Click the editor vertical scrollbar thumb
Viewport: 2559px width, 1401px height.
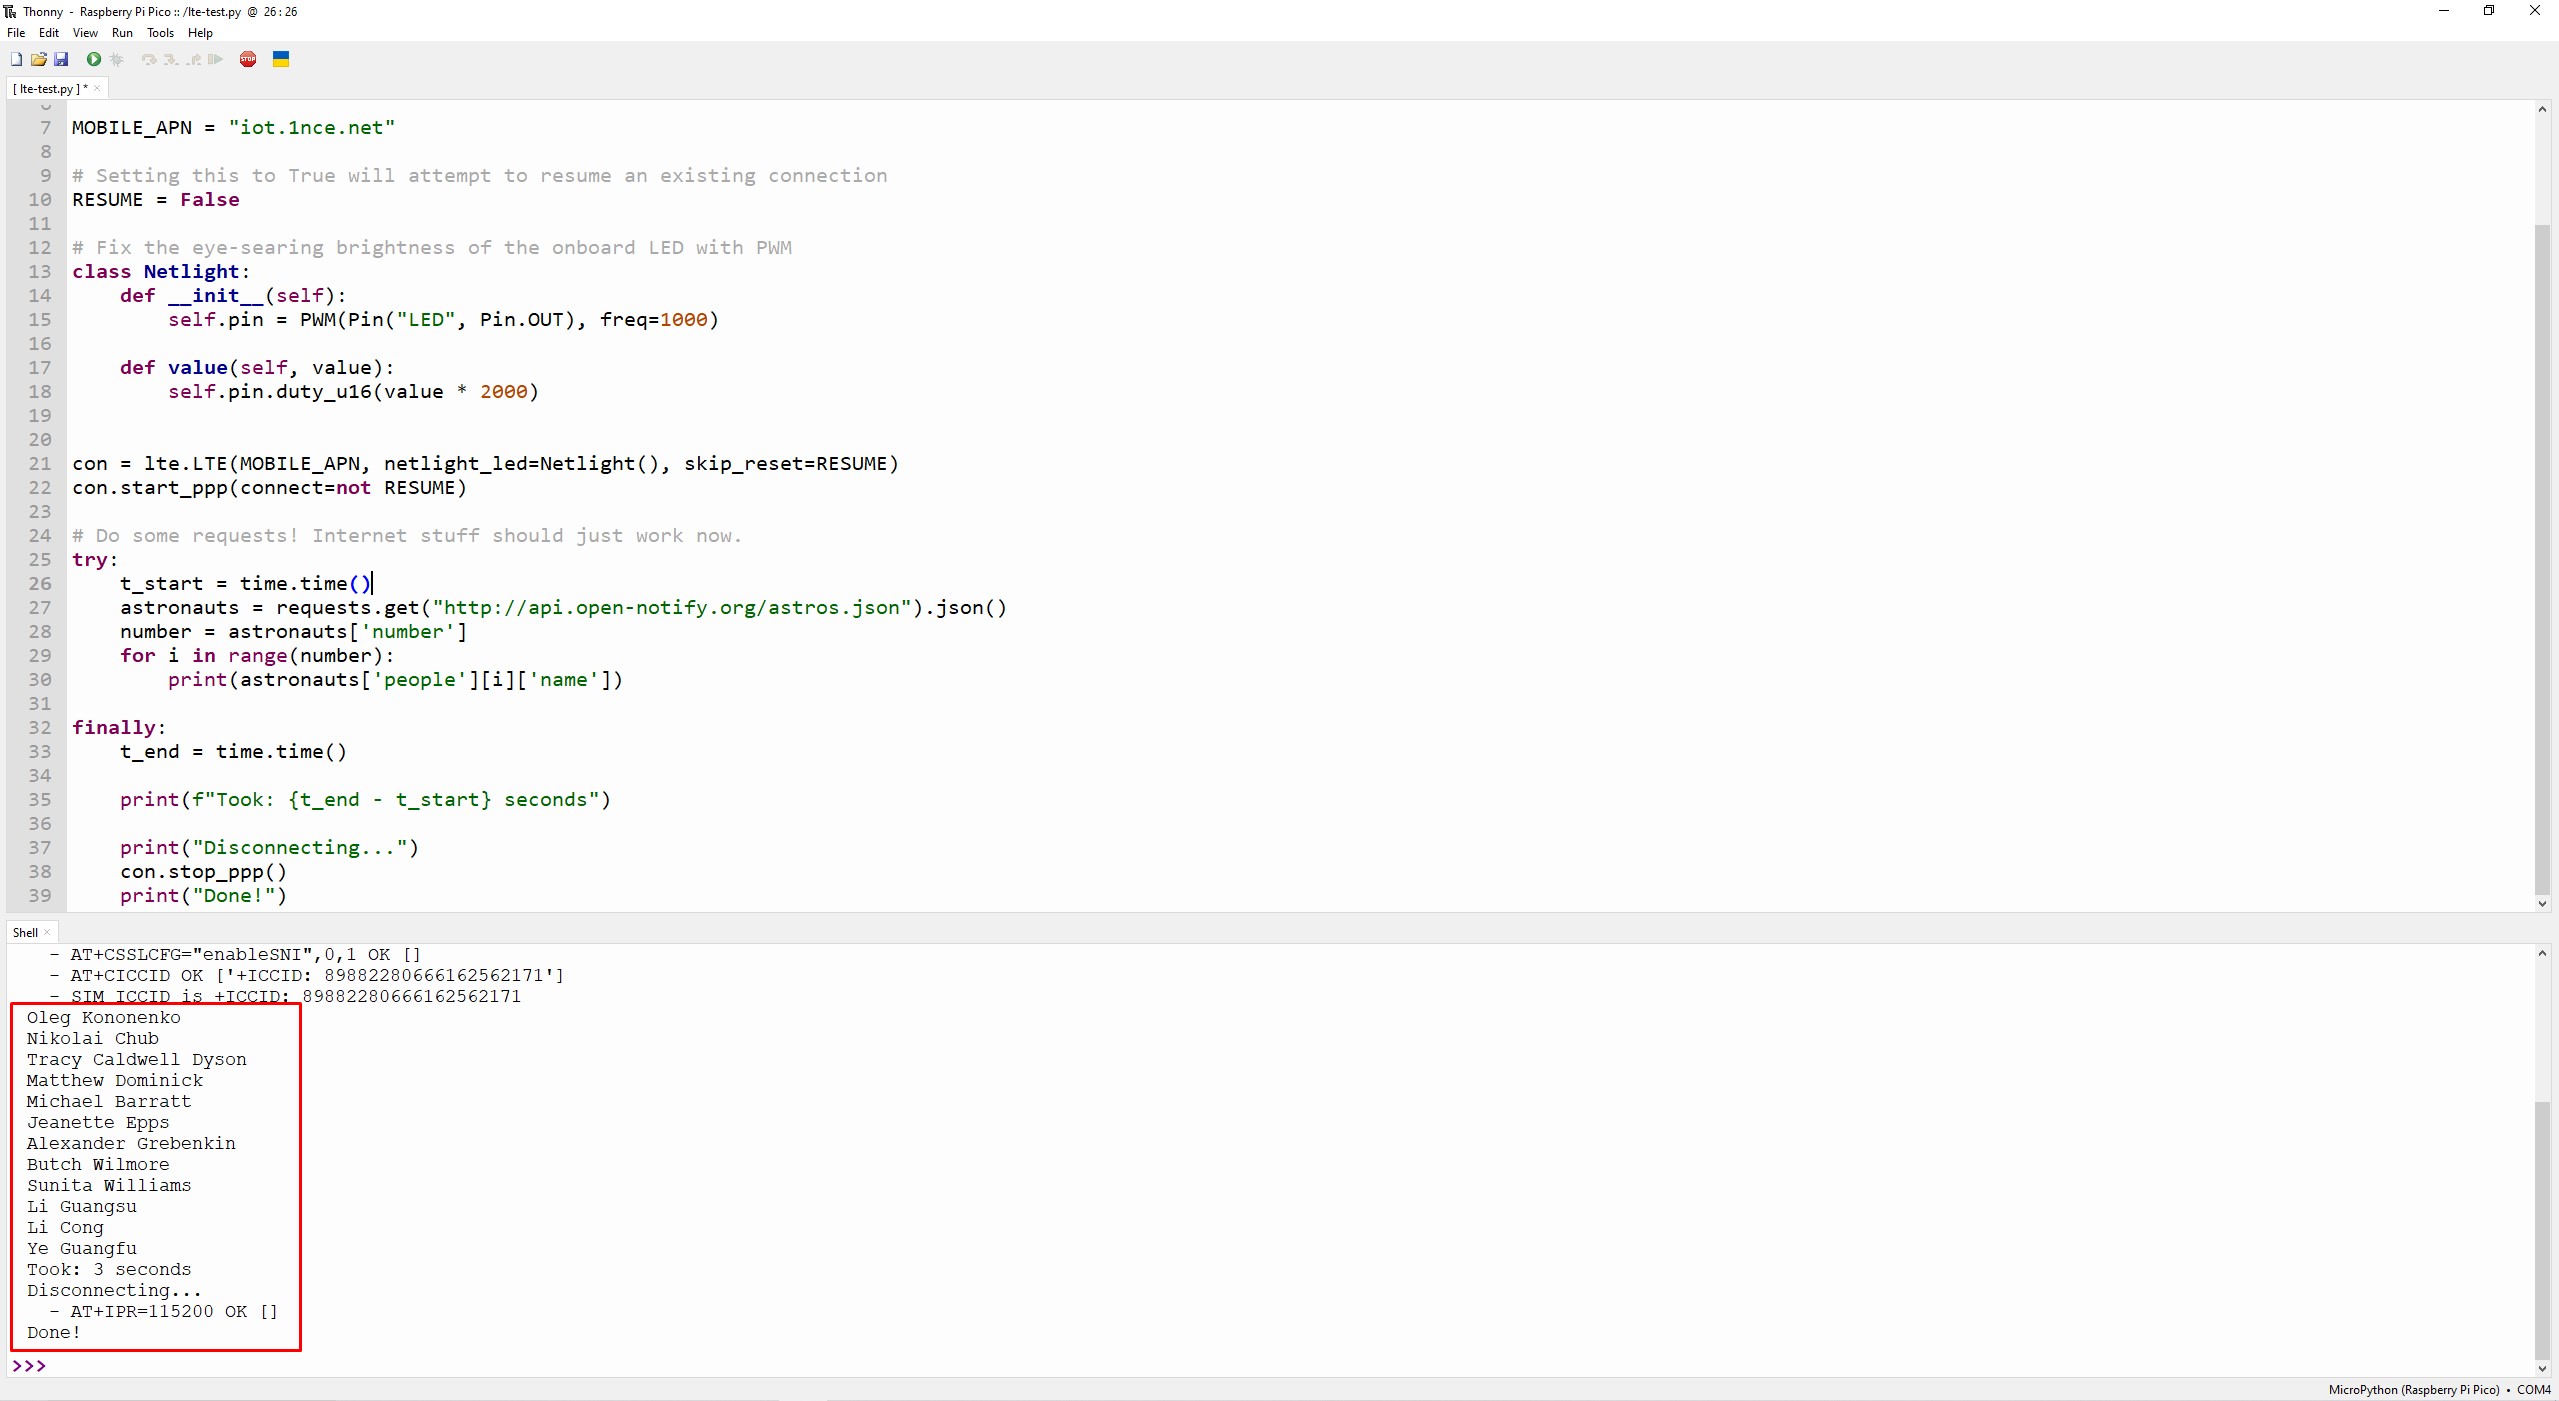2542,558
